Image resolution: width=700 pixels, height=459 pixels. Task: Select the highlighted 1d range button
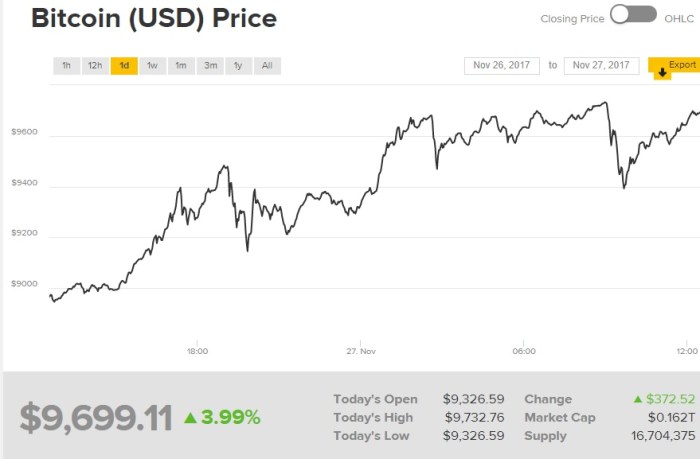[x=124, y=66]
